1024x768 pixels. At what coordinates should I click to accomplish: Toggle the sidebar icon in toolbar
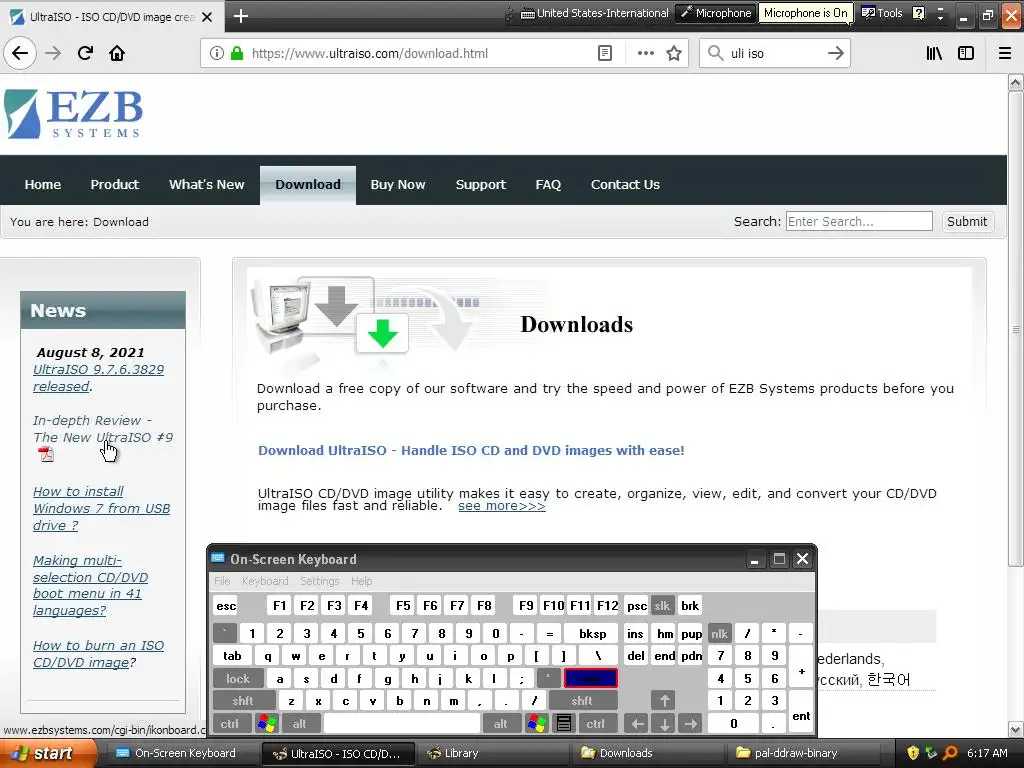click(966, 54)
